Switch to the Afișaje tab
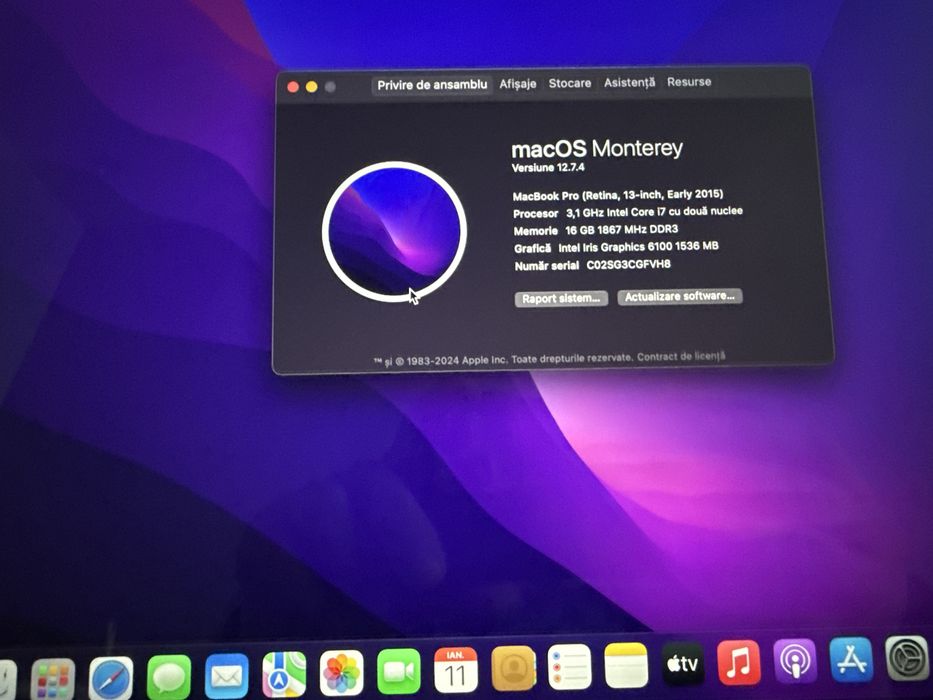The image size is (933, 700). point(518,84)
